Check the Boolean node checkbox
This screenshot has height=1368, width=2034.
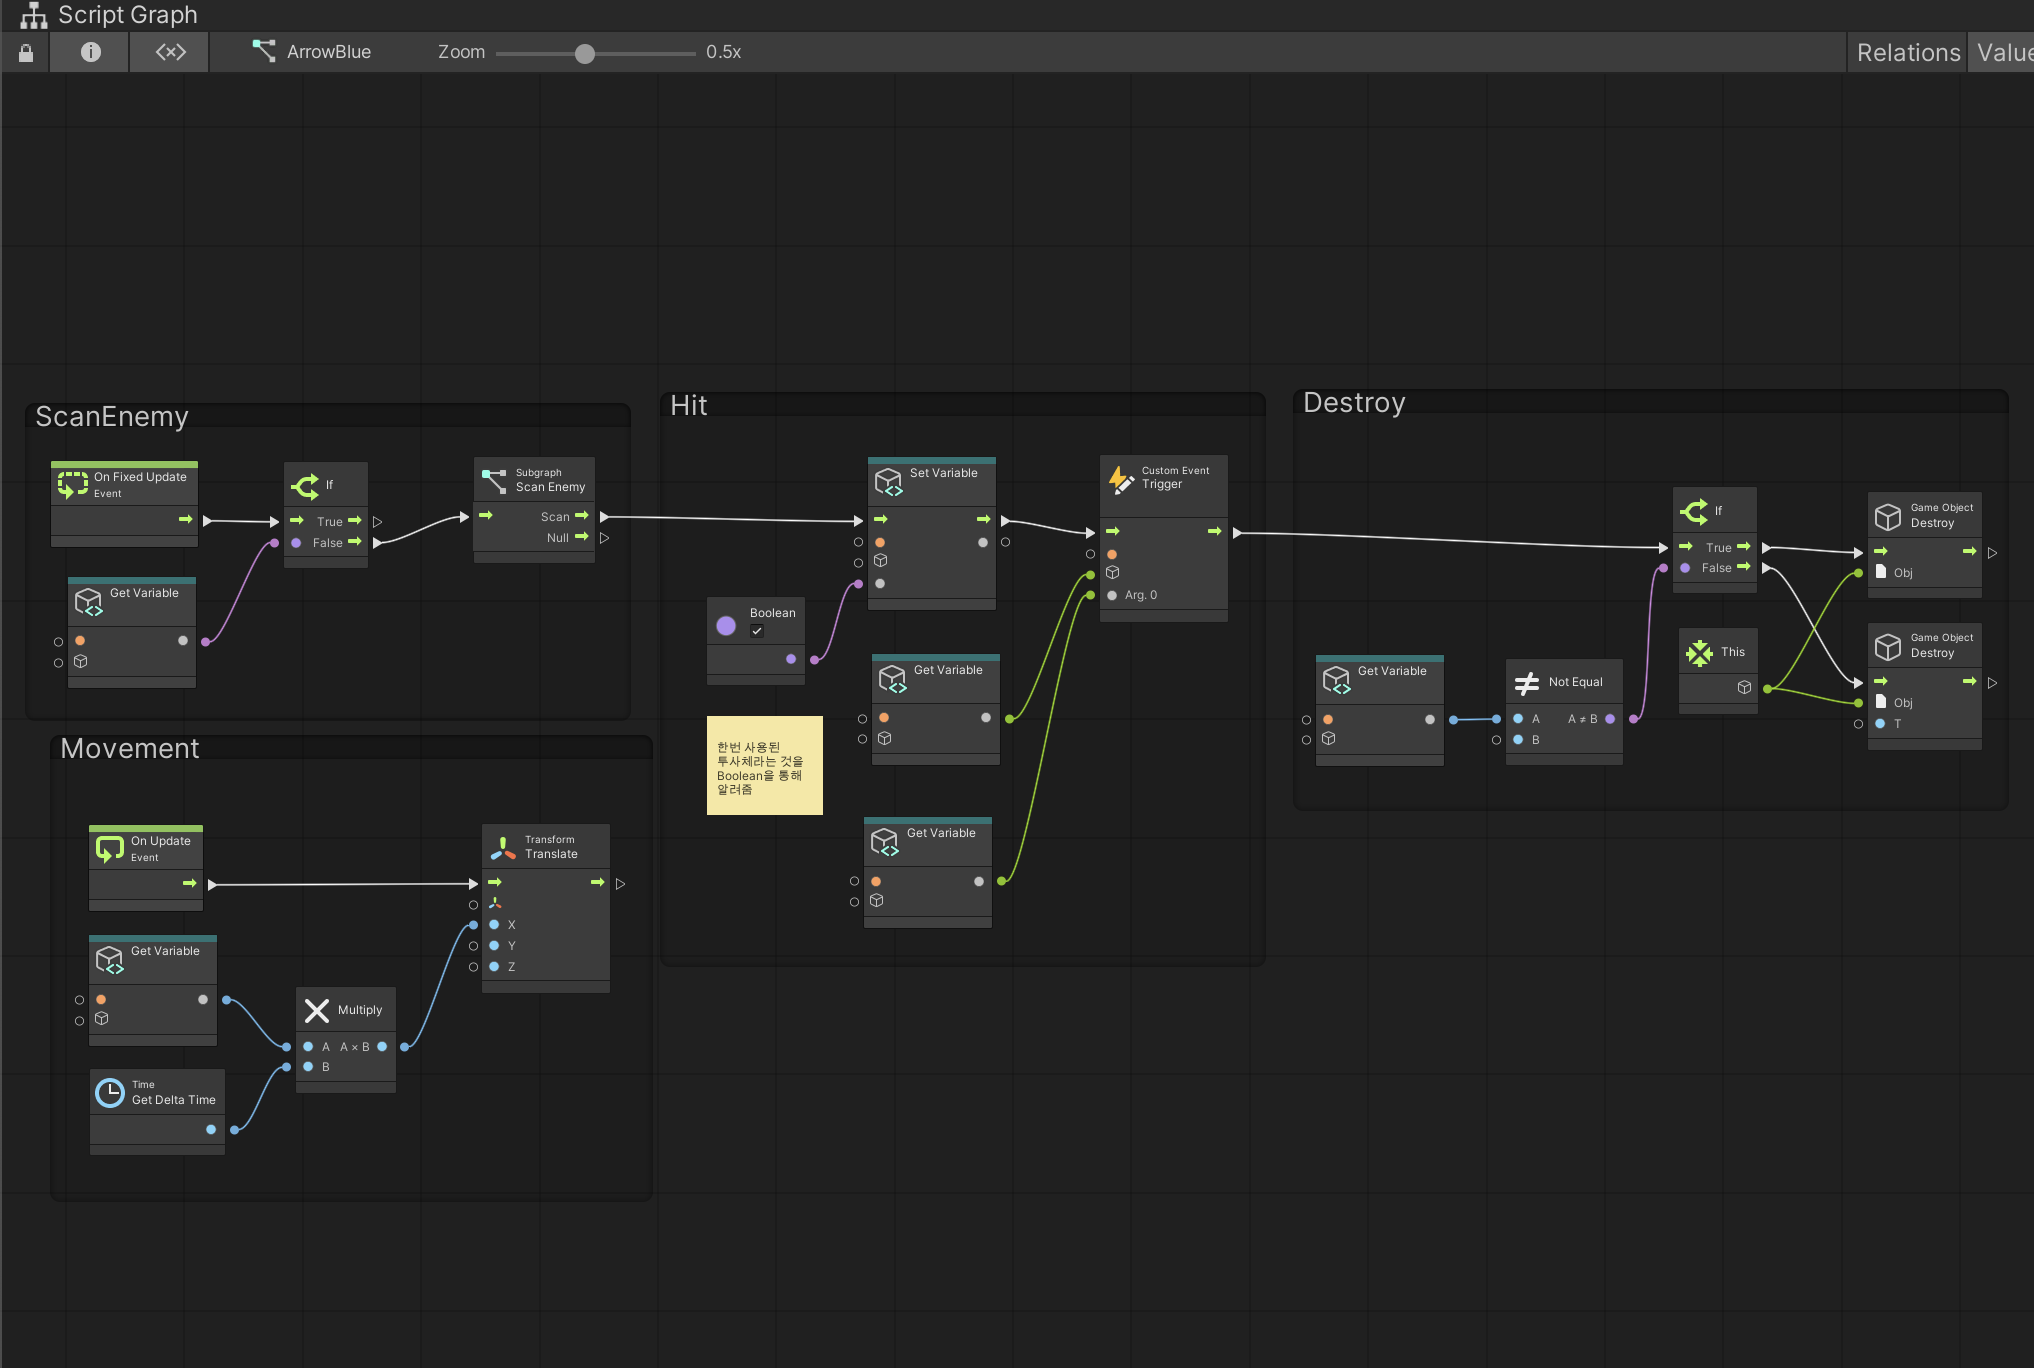click(x=757, y=631)
